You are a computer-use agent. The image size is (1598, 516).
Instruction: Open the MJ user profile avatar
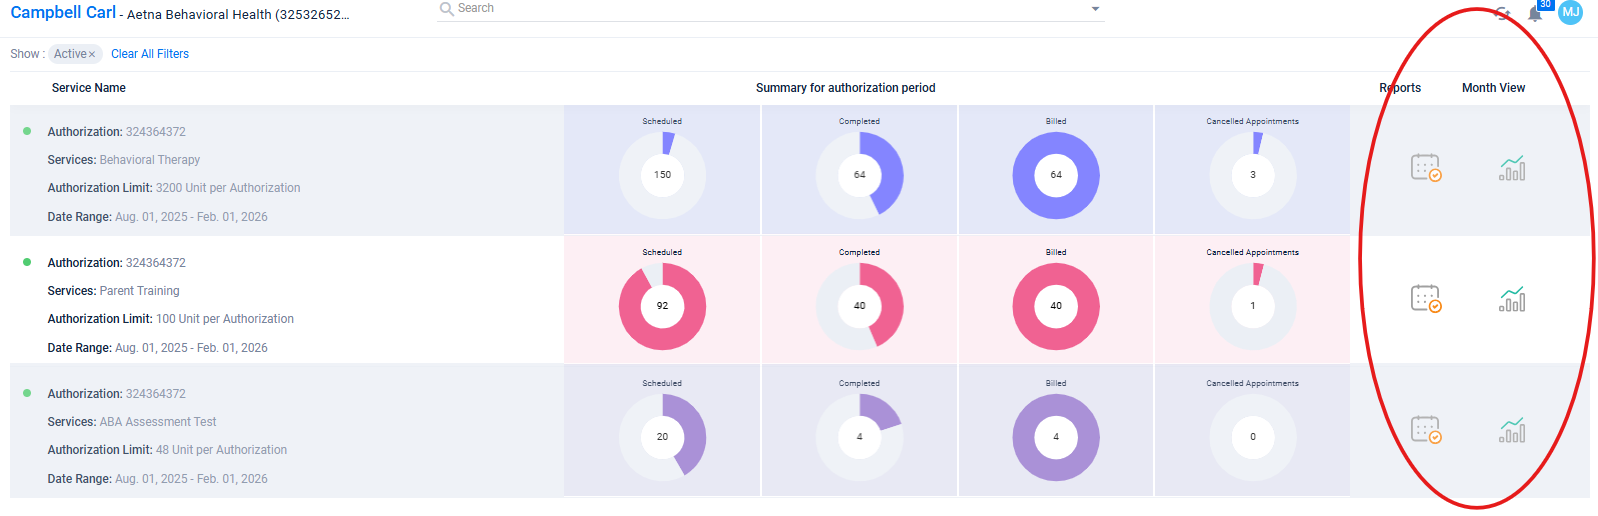click(1571, 12)
